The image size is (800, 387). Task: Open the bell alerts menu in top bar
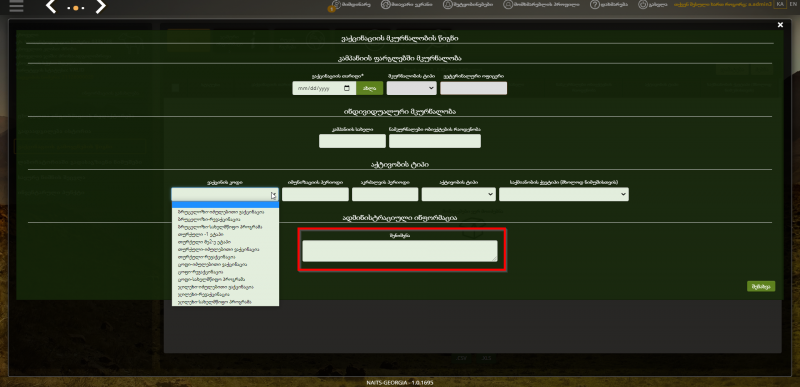coord(448,5)
